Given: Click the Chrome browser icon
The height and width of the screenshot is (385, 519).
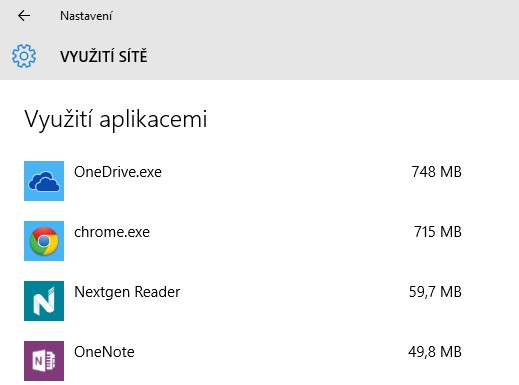Looking at the screenshot, I should pos(44,241).
